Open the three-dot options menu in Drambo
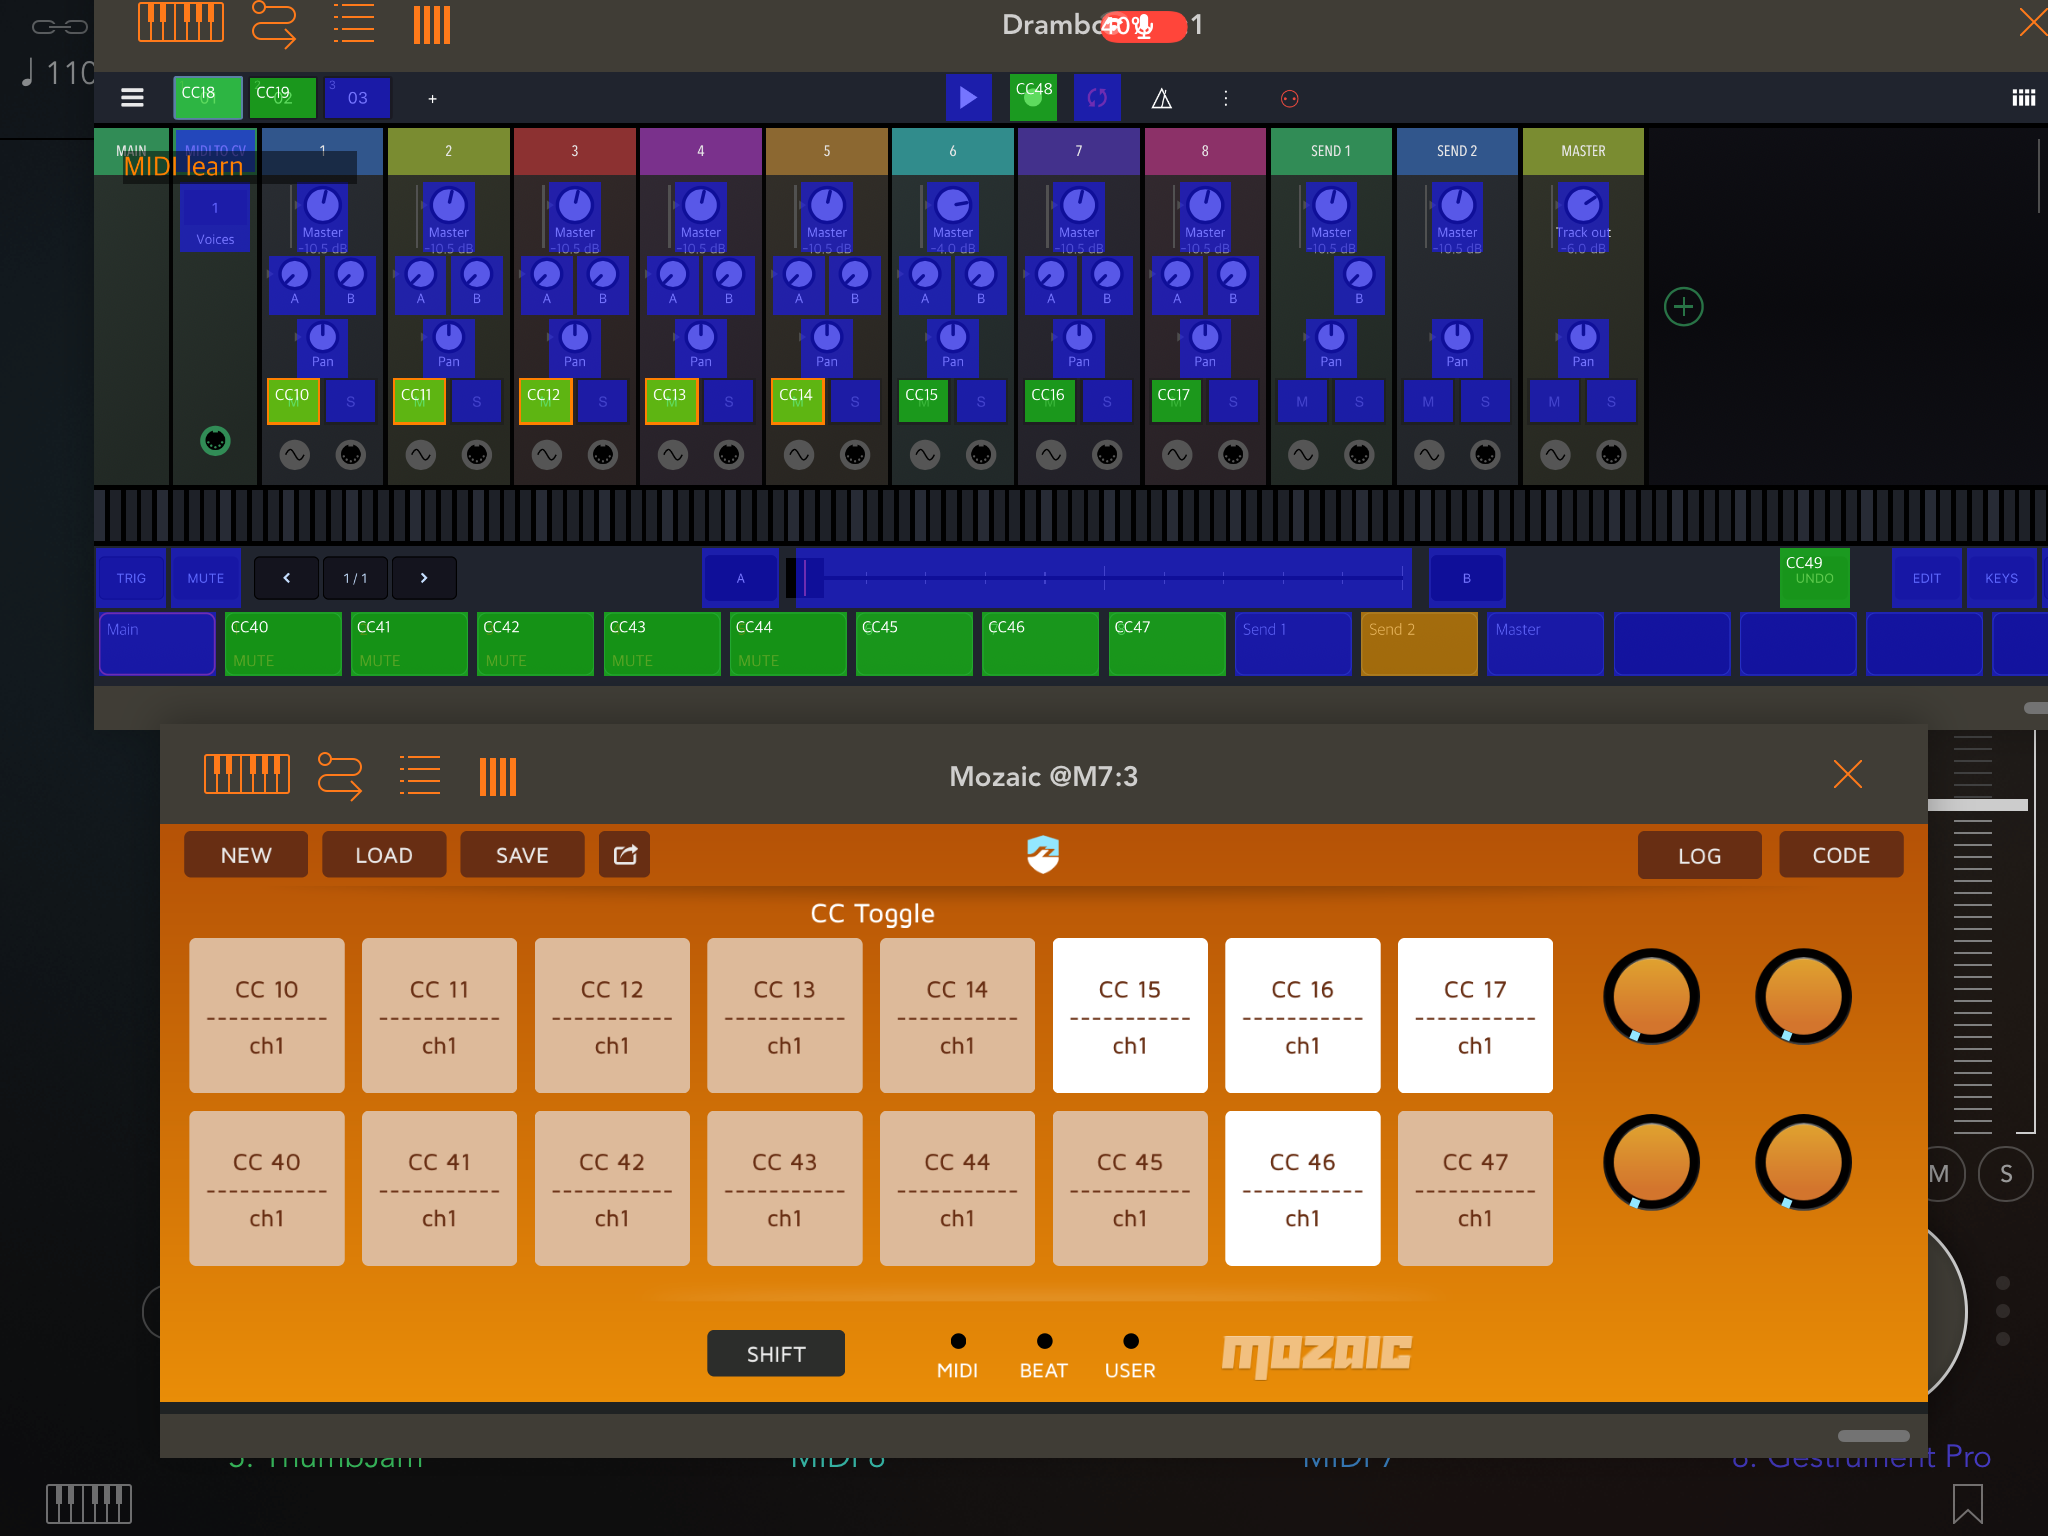Image resolution: width=2048 pixels, height=1536 pixels. (1225, 98)
